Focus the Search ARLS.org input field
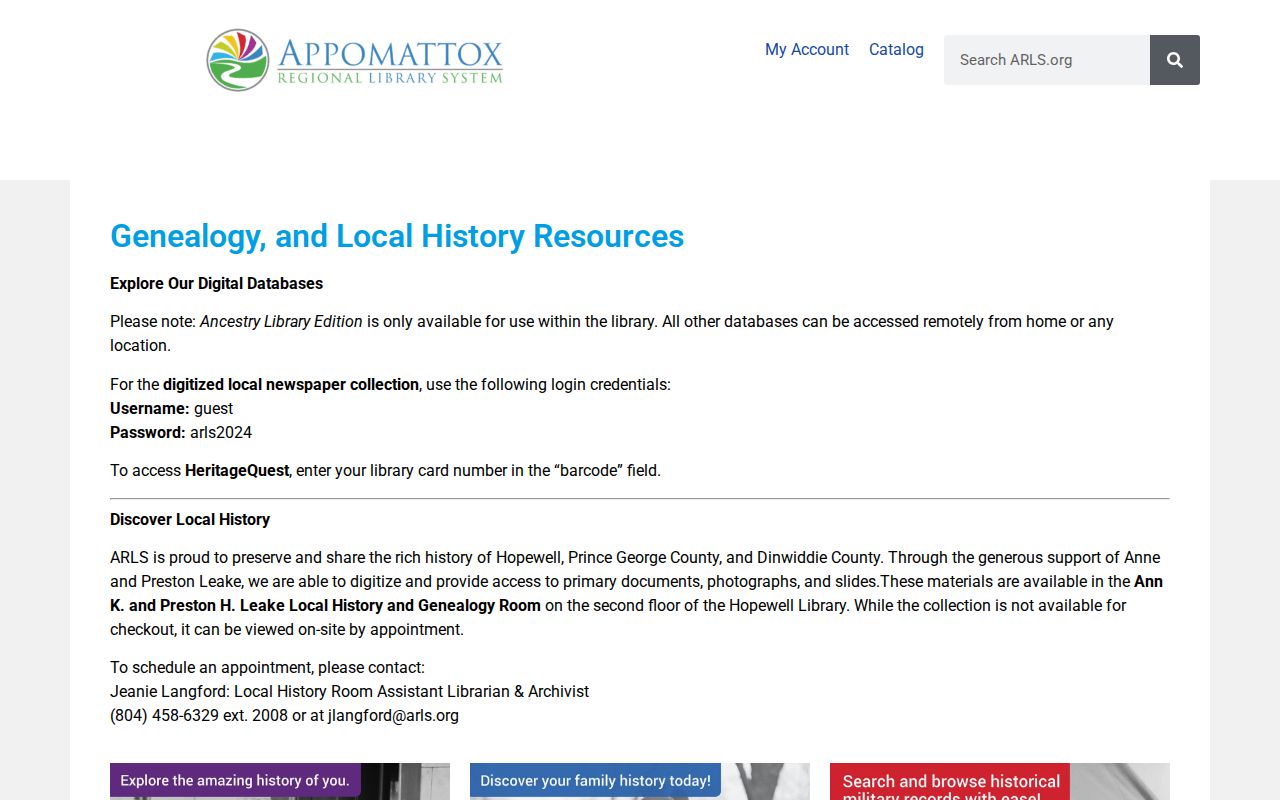 (1047, 60)
